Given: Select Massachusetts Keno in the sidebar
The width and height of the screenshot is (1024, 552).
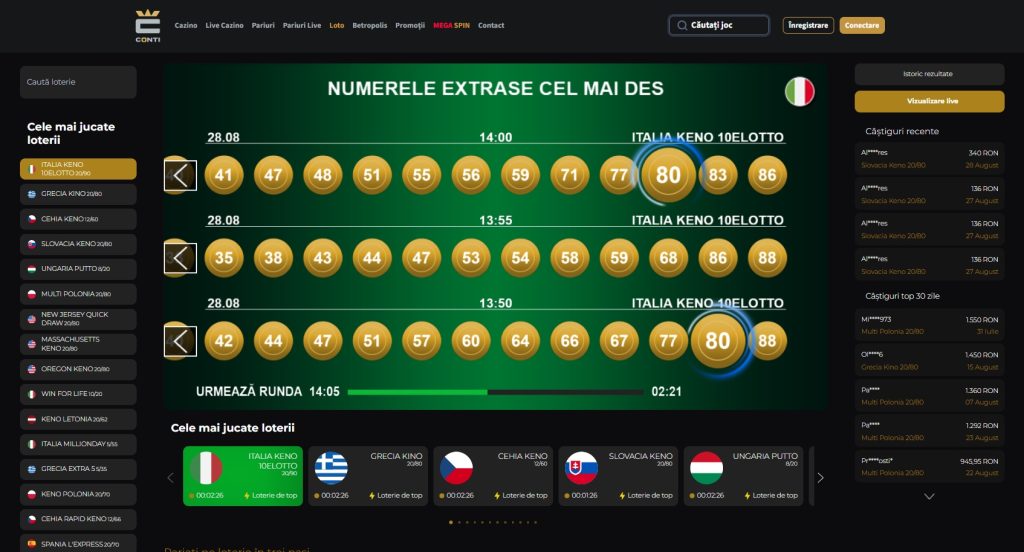Looking at the screenshot, I should tap(78, 344).
